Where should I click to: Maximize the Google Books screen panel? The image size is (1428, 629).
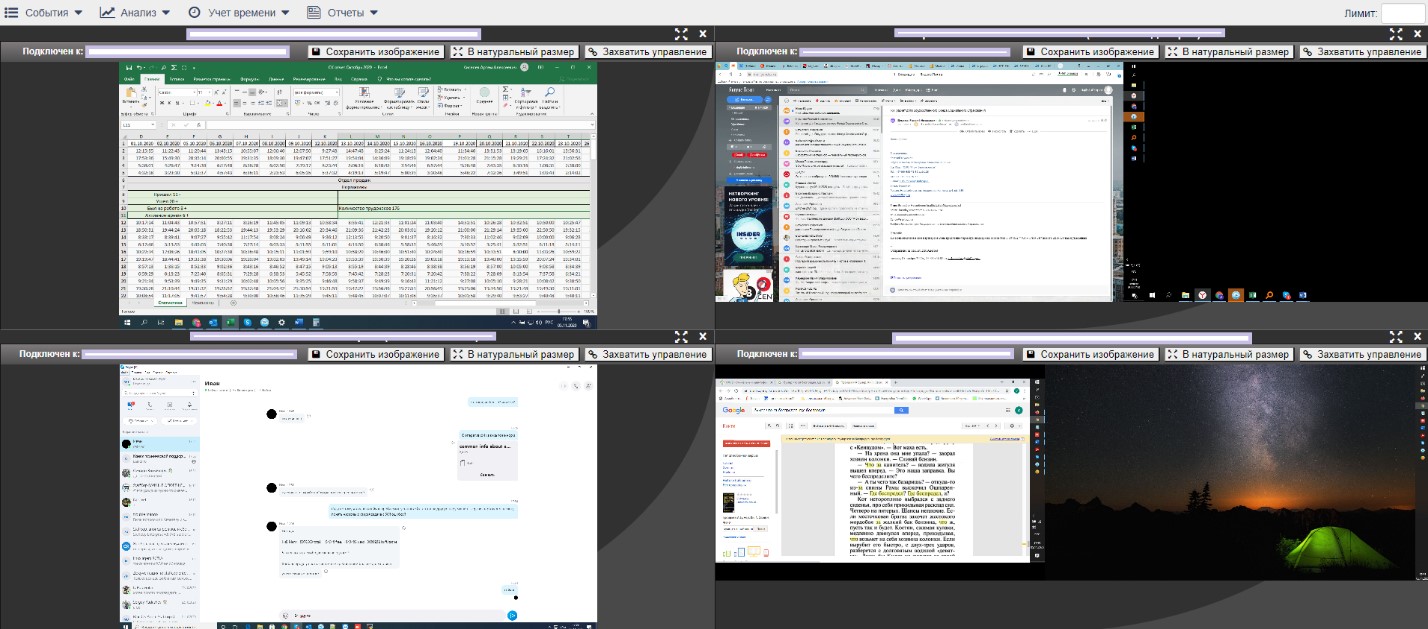(1395, 337)
